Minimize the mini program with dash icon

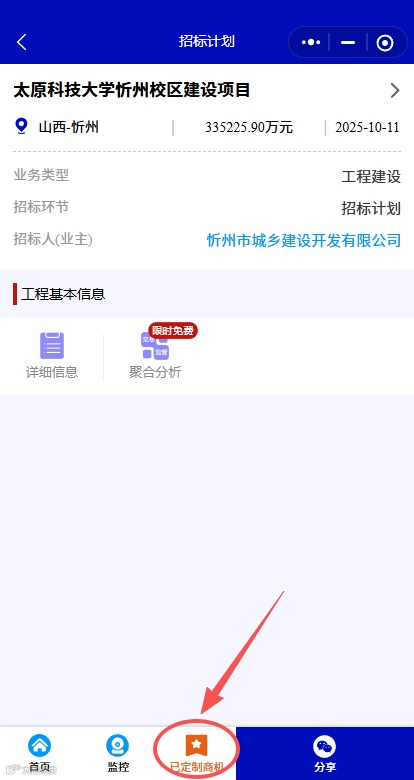click(348, 43)
